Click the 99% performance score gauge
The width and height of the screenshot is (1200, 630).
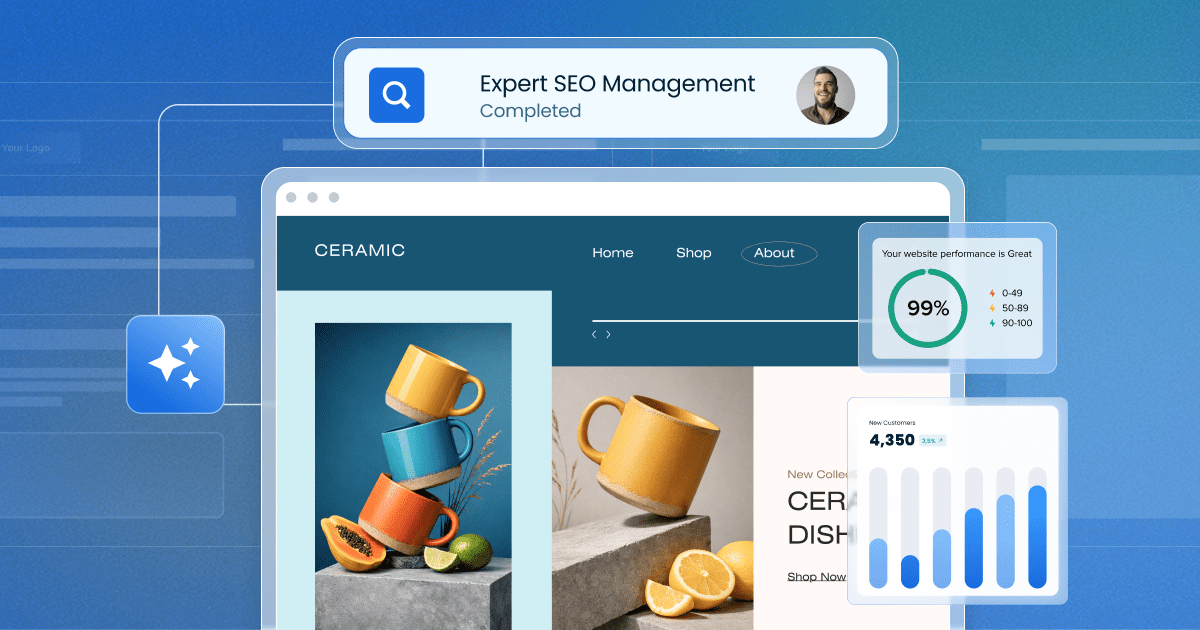927,308
